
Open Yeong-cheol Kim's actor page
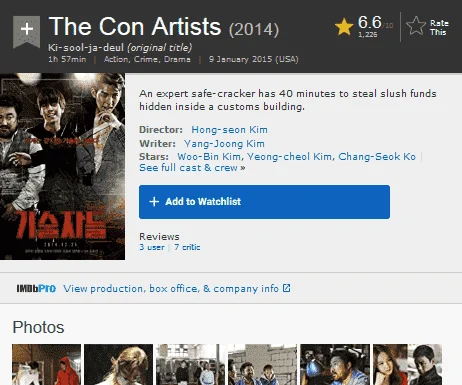tap(289, 157)
